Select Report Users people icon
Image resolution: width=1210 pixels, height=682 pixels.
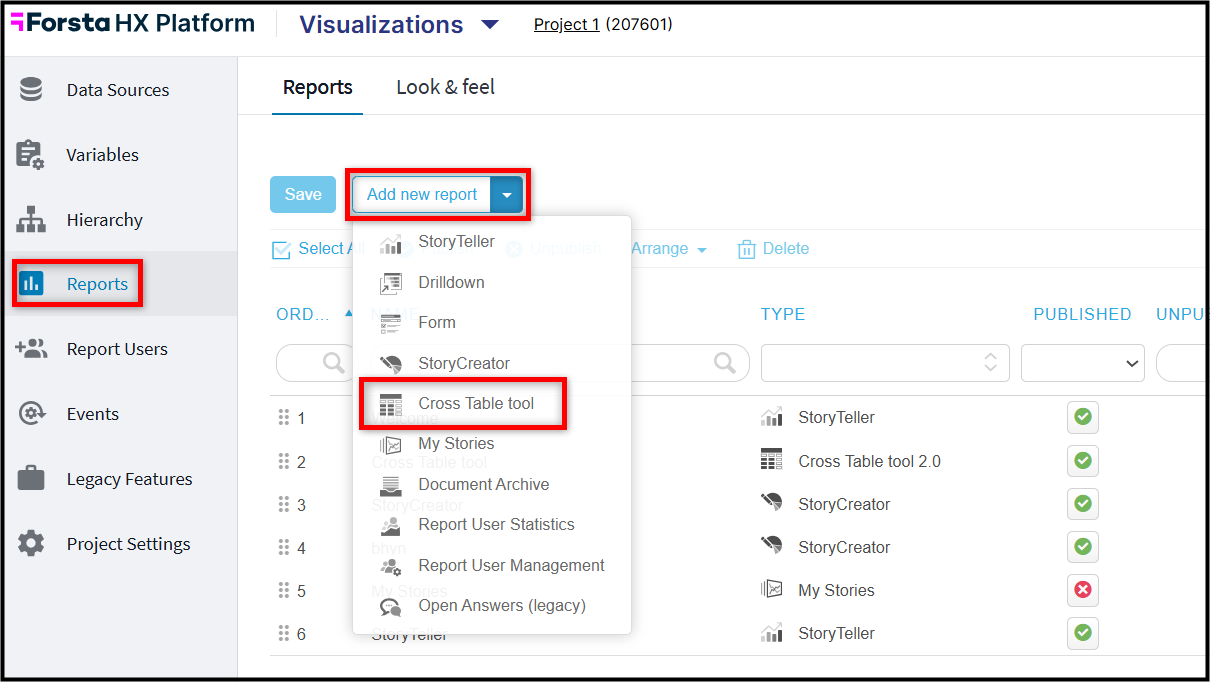[x=31, y=349]
